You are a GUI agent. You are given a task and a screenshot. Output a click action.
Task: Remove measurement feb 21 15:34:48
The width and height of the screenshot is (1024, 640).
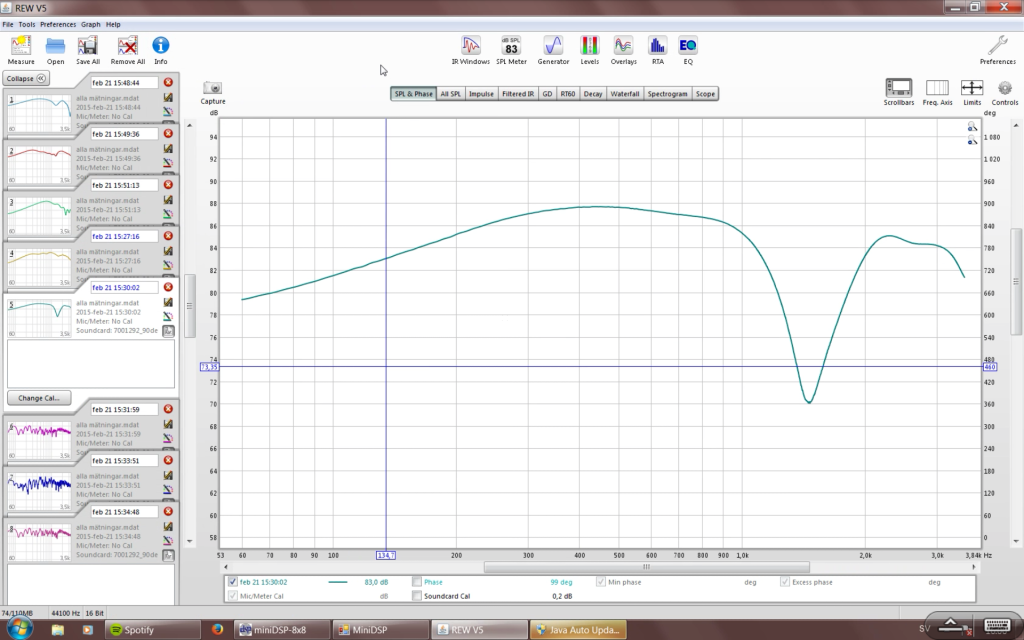coord(168,511)
